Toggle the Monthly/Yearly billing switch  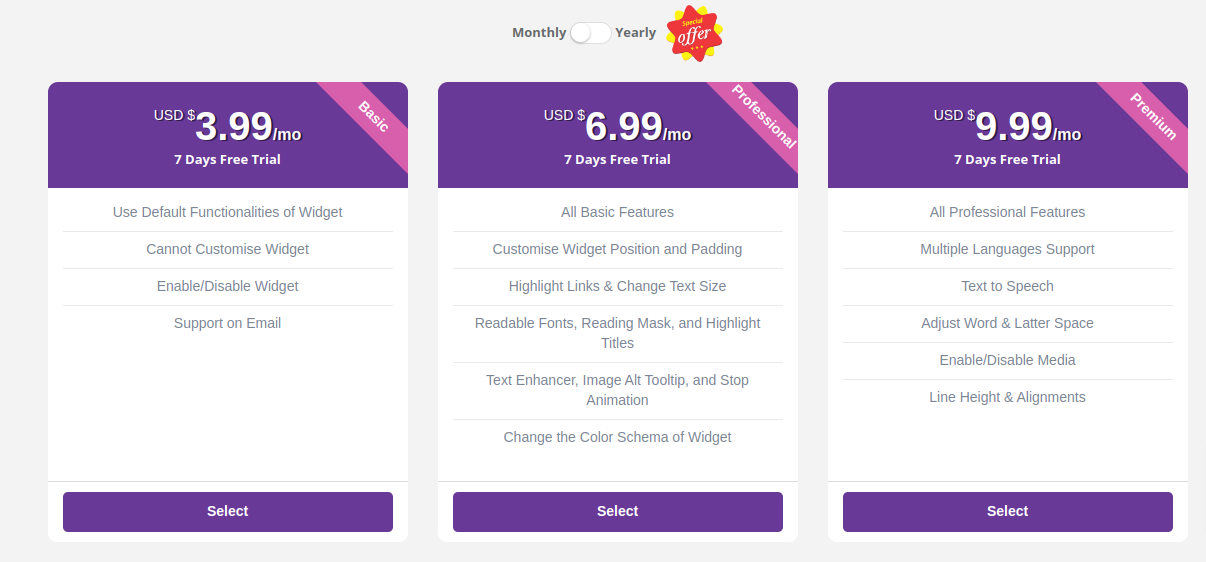[591, 33]
